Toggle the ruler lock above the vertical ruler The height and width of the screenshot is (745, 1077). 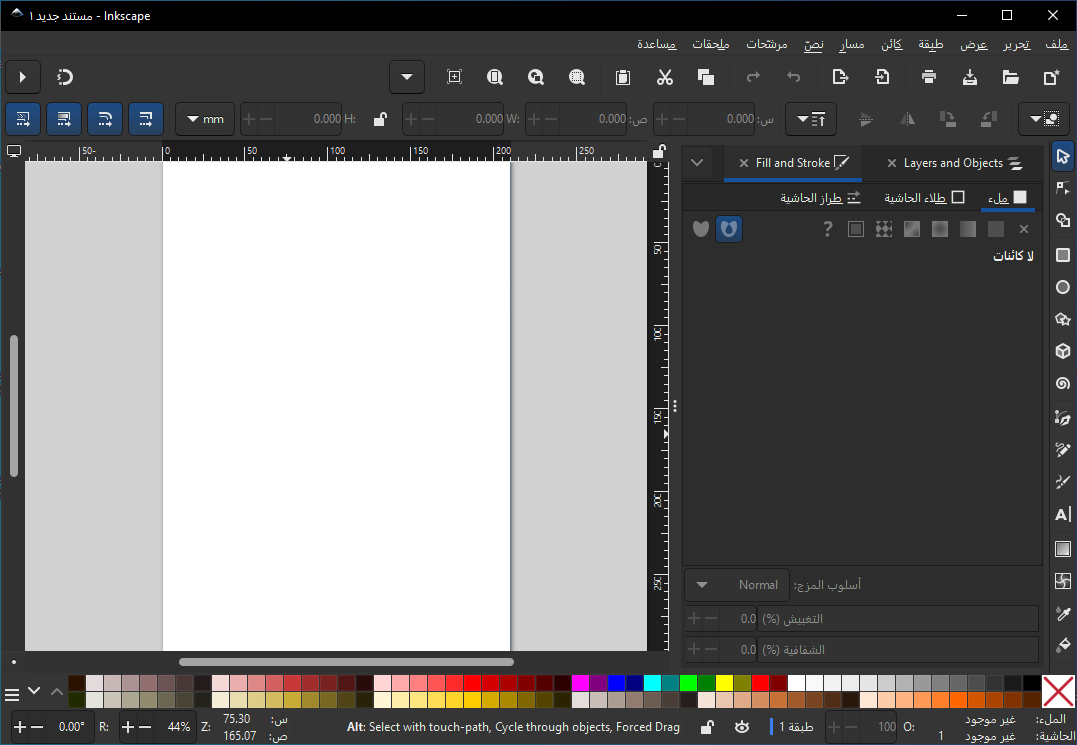click(x=659, y=151)
